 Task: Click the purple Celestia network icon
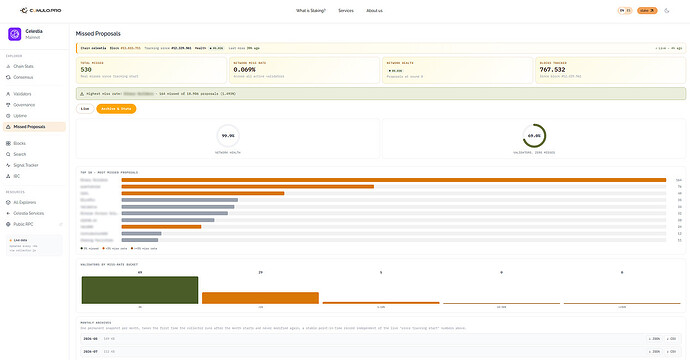click(x=15, y=34)
